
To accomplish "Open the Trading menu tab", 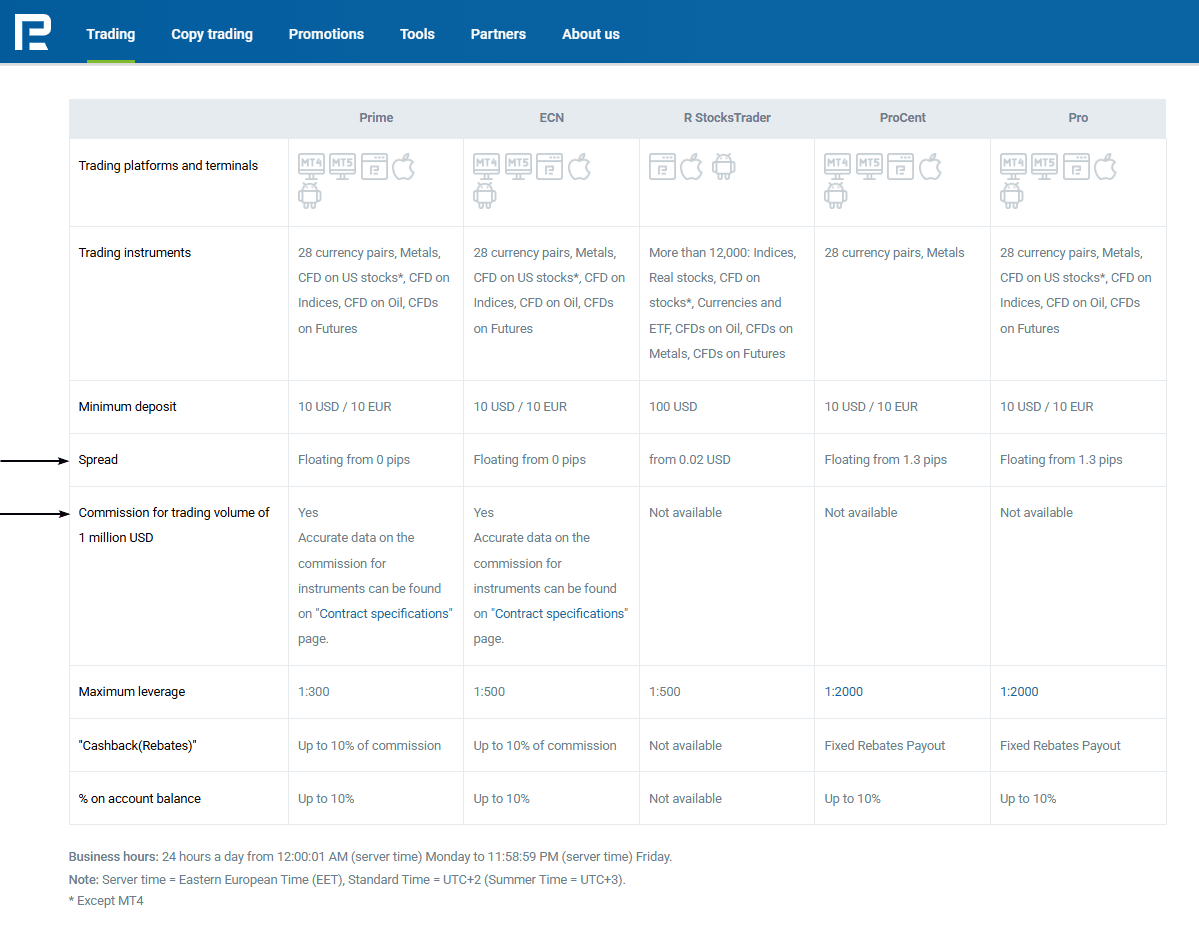I will pyautogui.click(x=111, y=34).
